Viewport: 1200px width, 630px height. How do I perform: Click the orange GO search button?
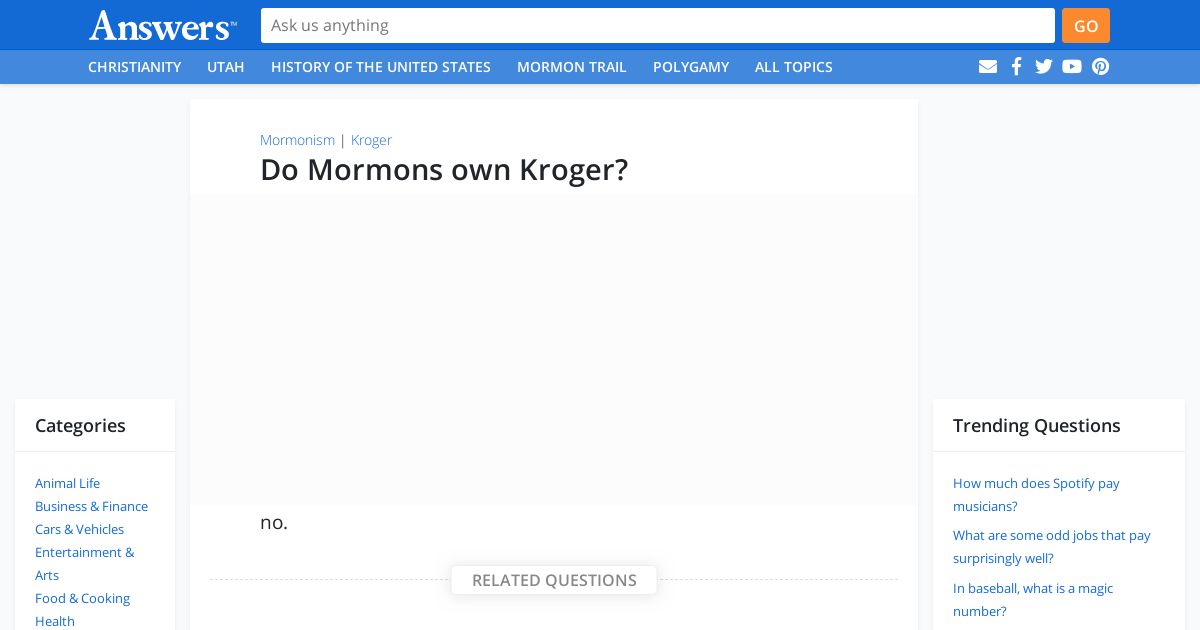pos(1086,26)
